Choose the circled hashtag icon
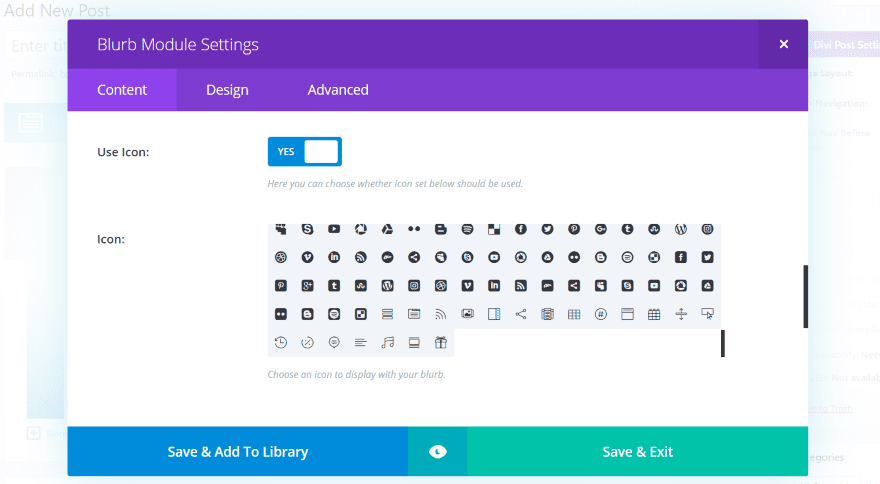 tap(601, 314)
